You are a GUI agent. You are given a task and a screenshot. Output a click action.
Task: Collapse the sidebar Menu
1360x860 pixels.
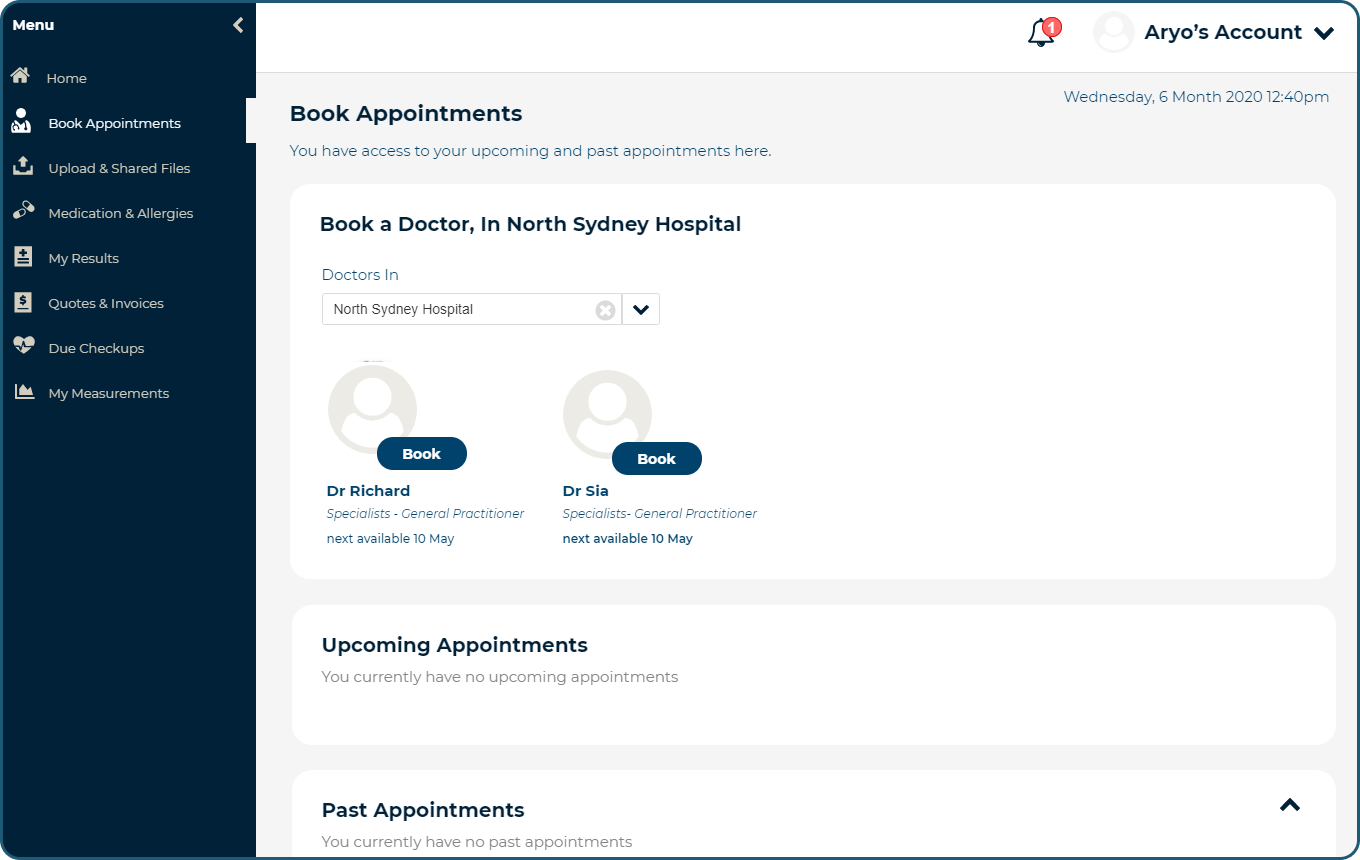click(x=237, y=24)
